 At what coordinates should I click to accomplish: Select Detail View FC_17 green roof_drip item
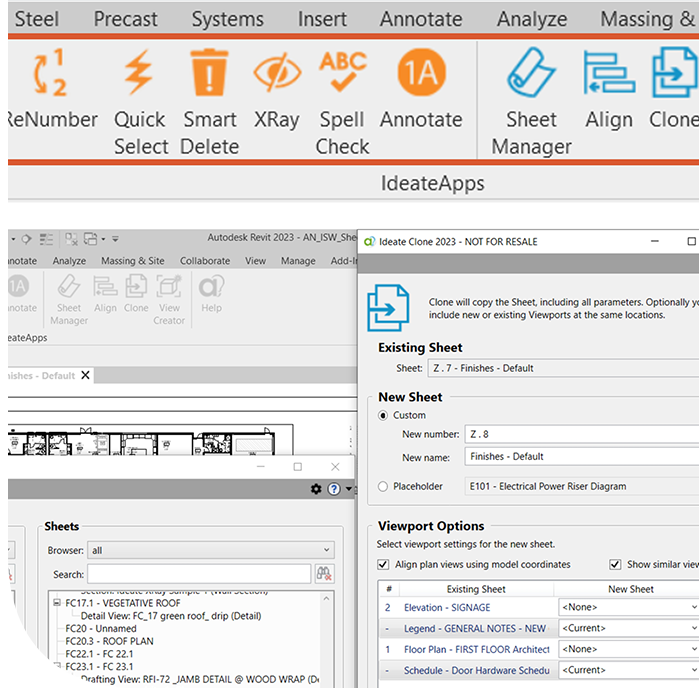point(171,616)
